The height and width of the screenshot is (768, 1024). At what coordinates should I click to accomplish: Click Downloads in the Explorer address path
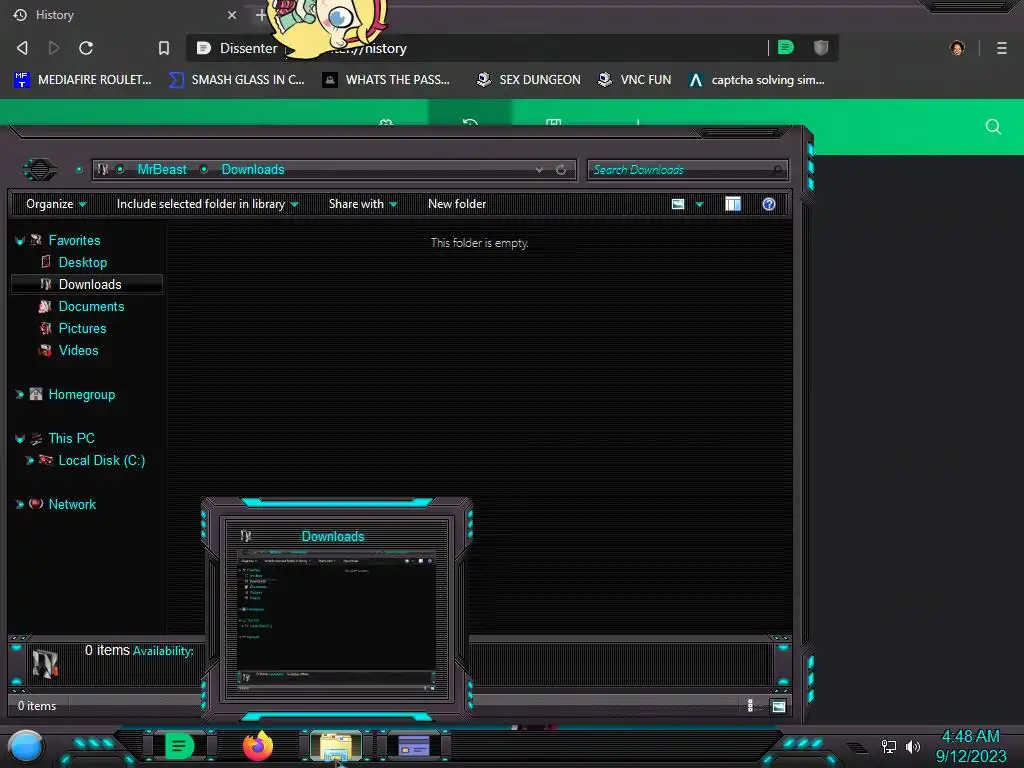point(253,170)
